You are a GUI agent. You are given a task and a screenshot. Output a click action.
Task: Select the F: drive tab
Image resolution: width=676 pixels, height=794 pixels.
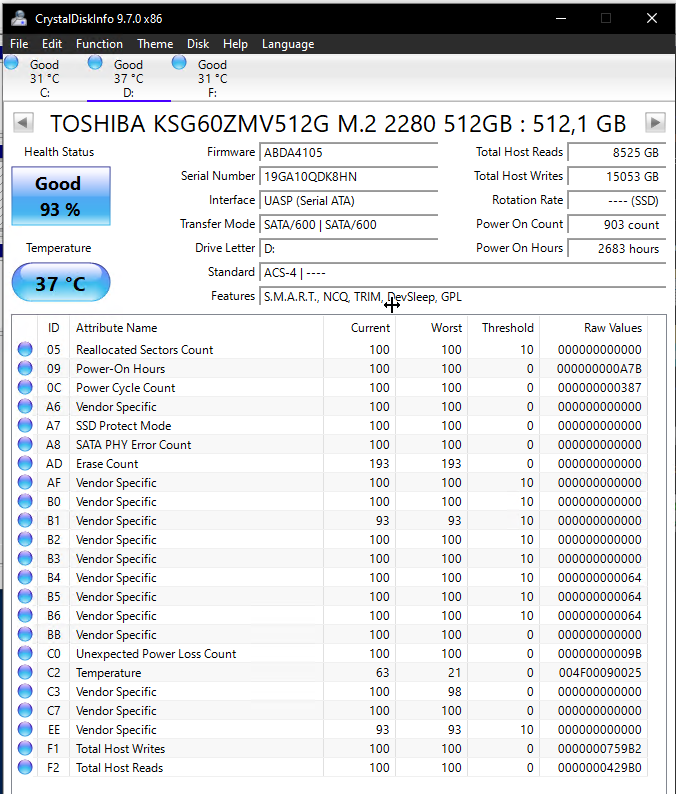pyautogui.click(x=213, y=78)
